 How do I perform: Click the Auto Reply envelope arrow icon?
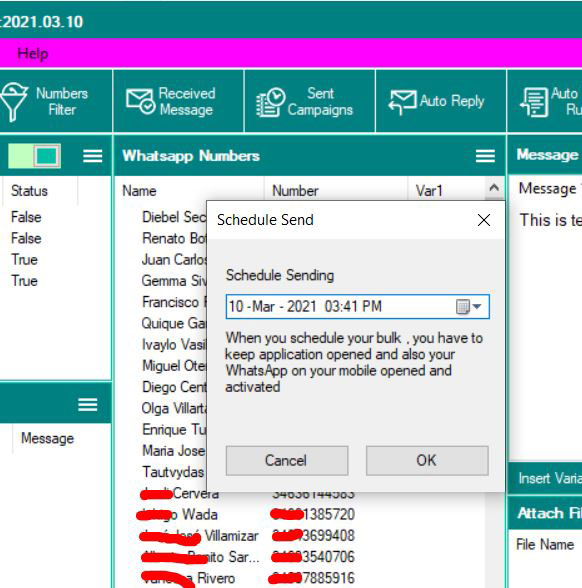[x=402, y=102]
